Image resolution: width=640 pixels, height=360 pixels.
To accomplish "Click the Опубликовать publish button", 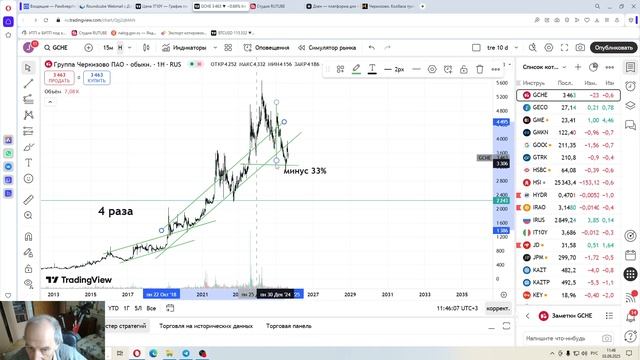I will pyautogui.click(x=613, y=48).
